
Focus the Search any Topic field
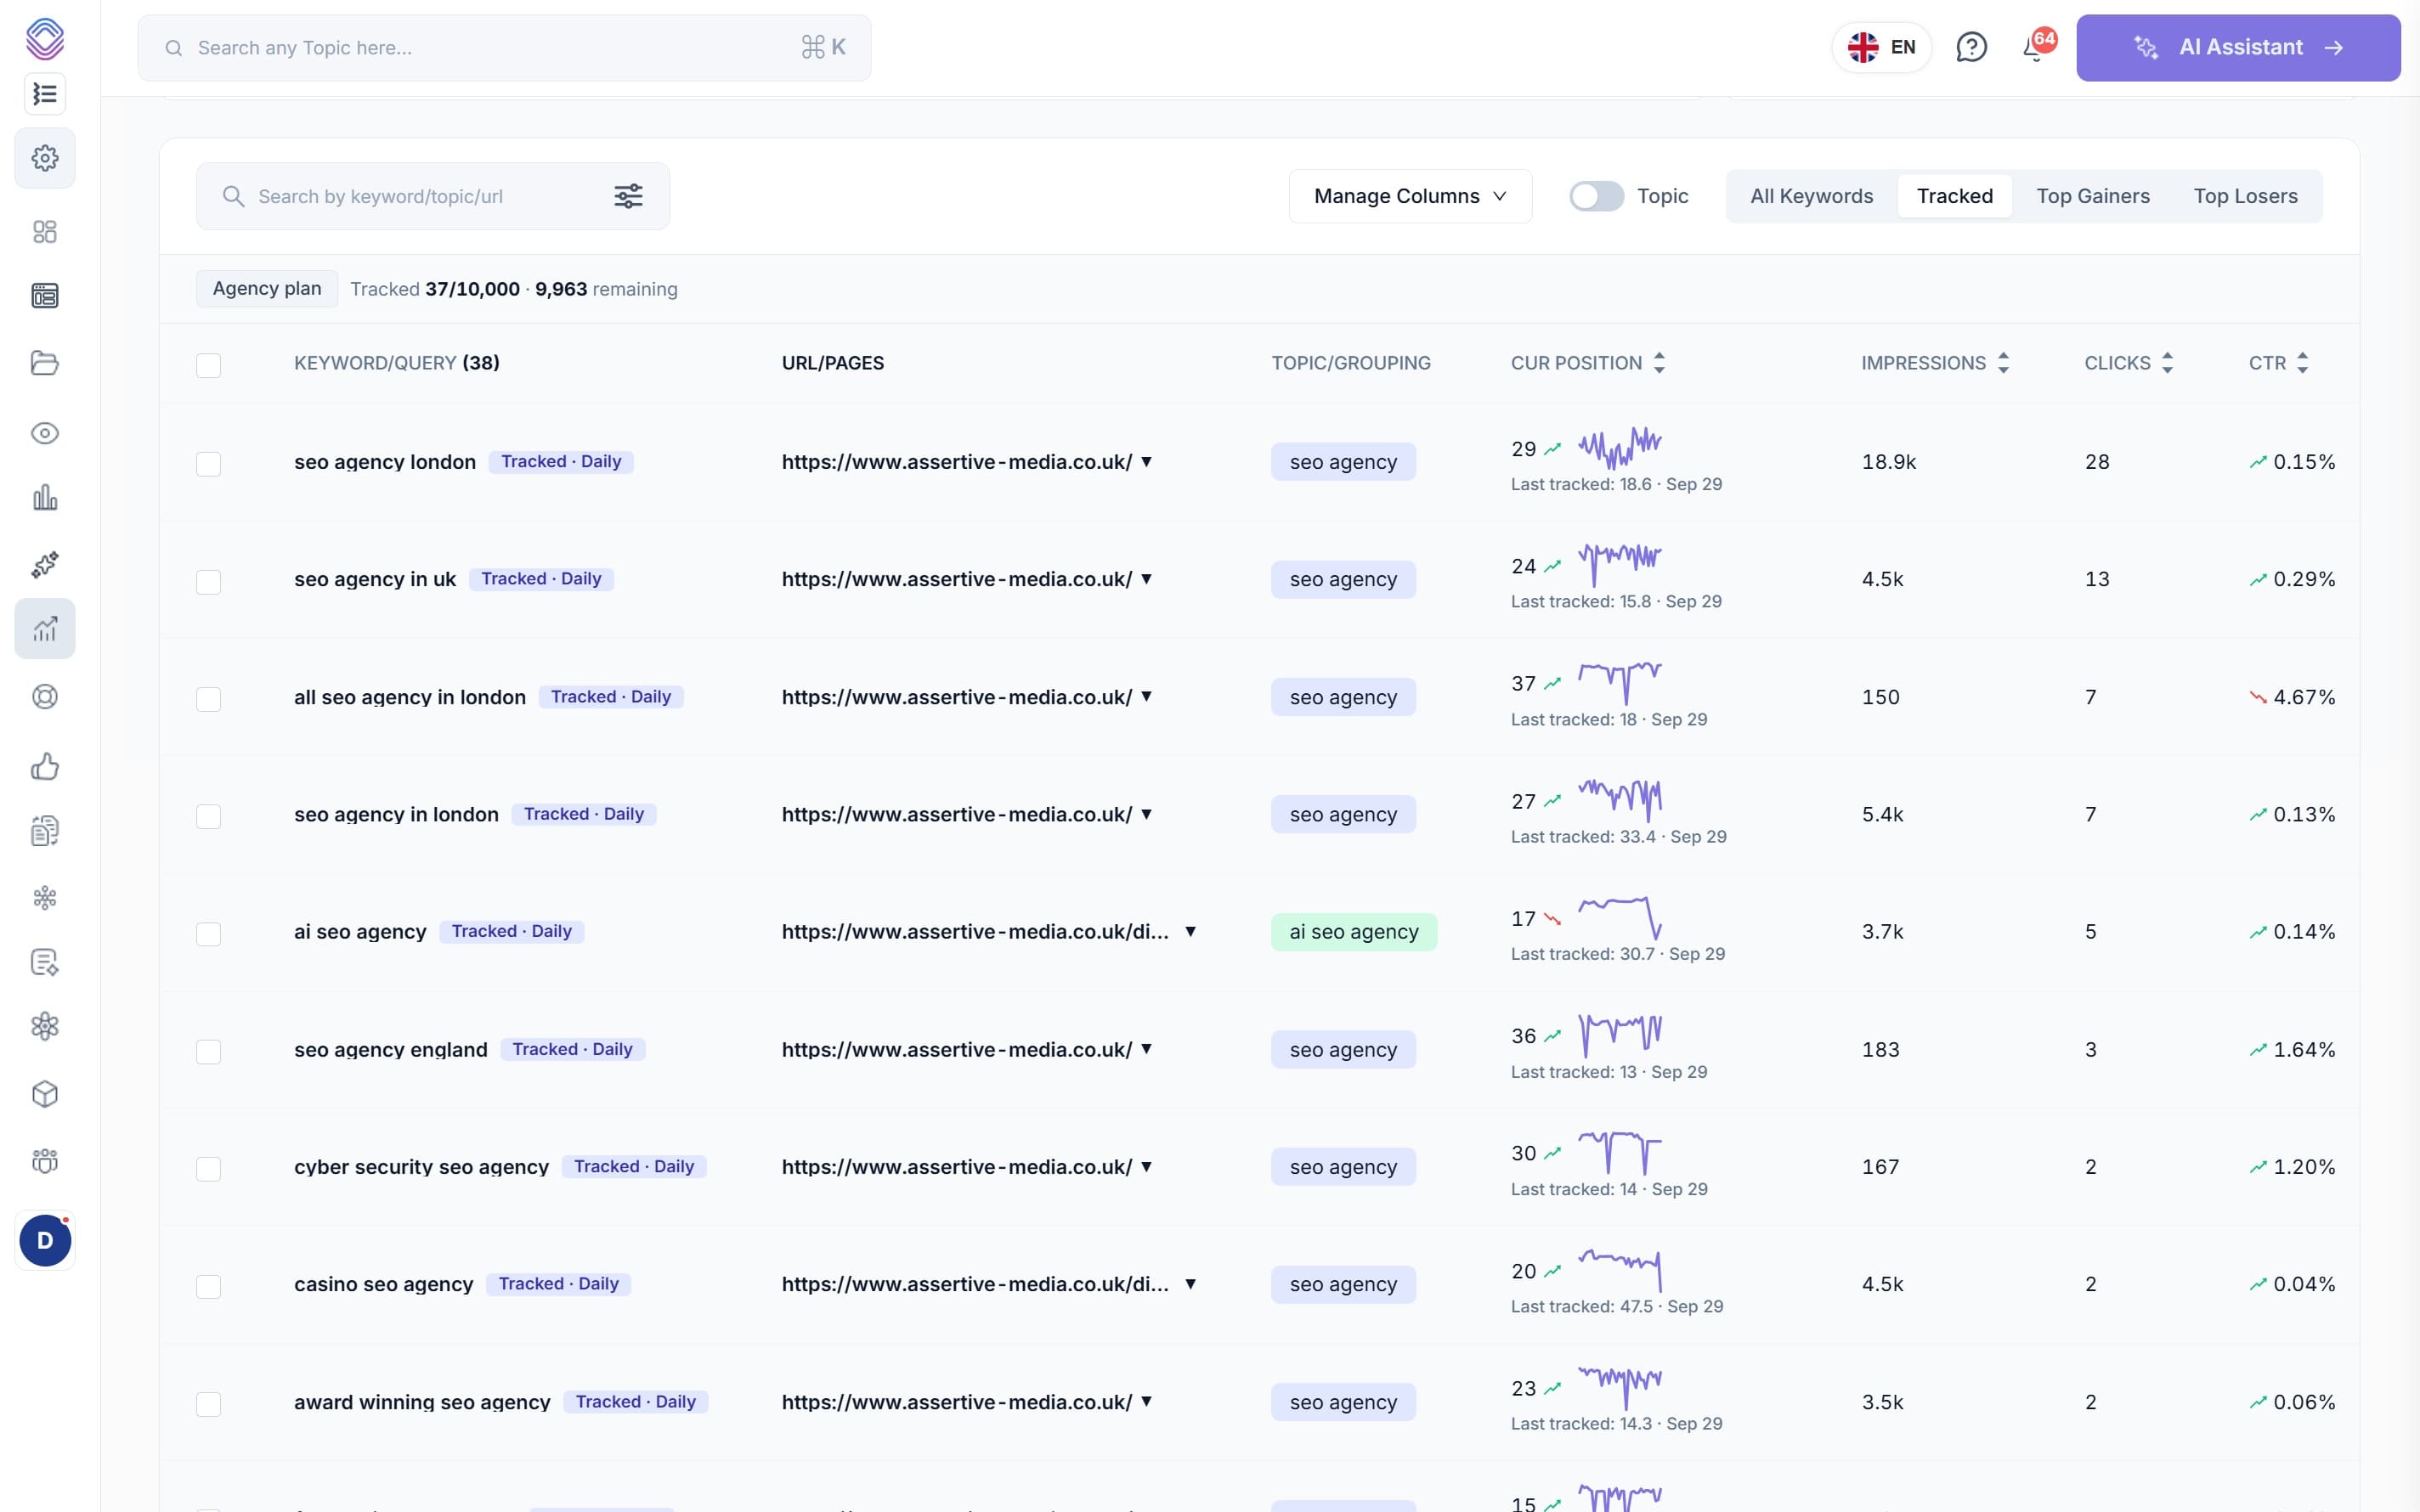(x=504, y=47)
